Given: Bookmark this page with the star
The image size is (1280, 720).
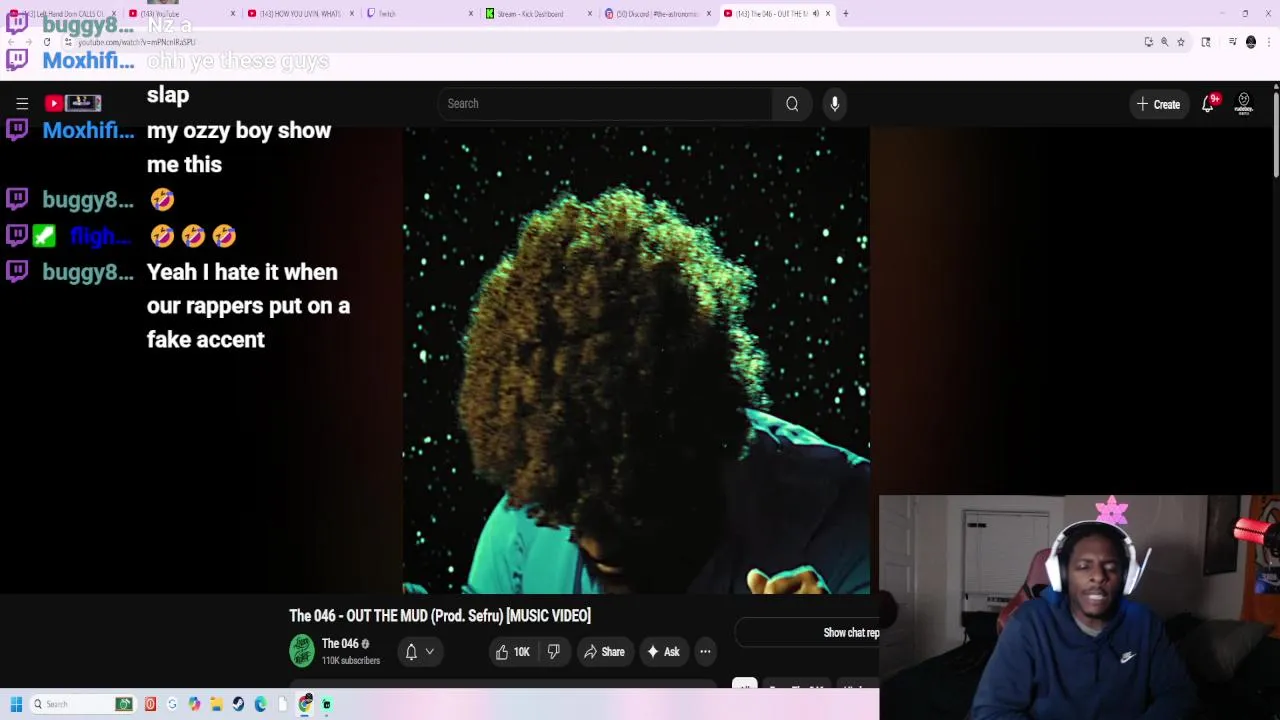Looking at the screenshot, I should tap(1181, 42).
